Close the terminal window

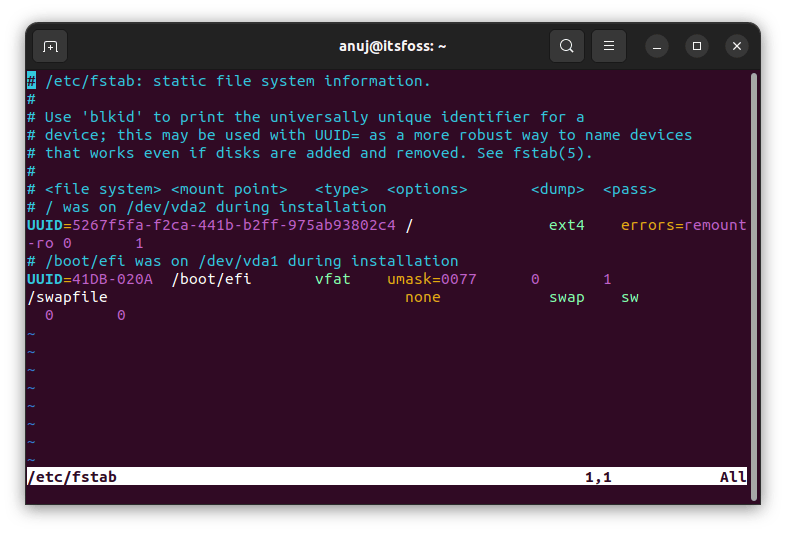click(737, 46)
